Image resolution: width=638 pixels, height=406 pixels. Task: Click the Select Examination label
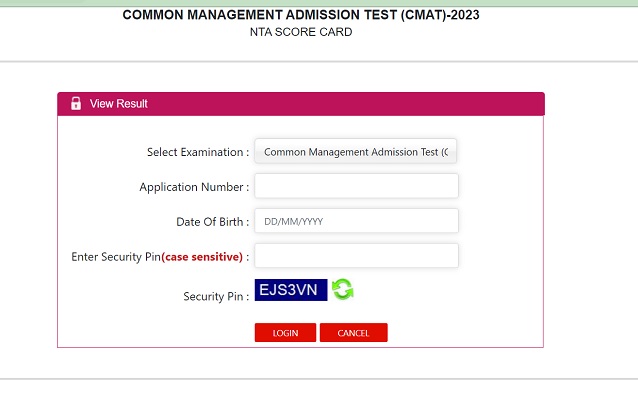tap(197, 152)
